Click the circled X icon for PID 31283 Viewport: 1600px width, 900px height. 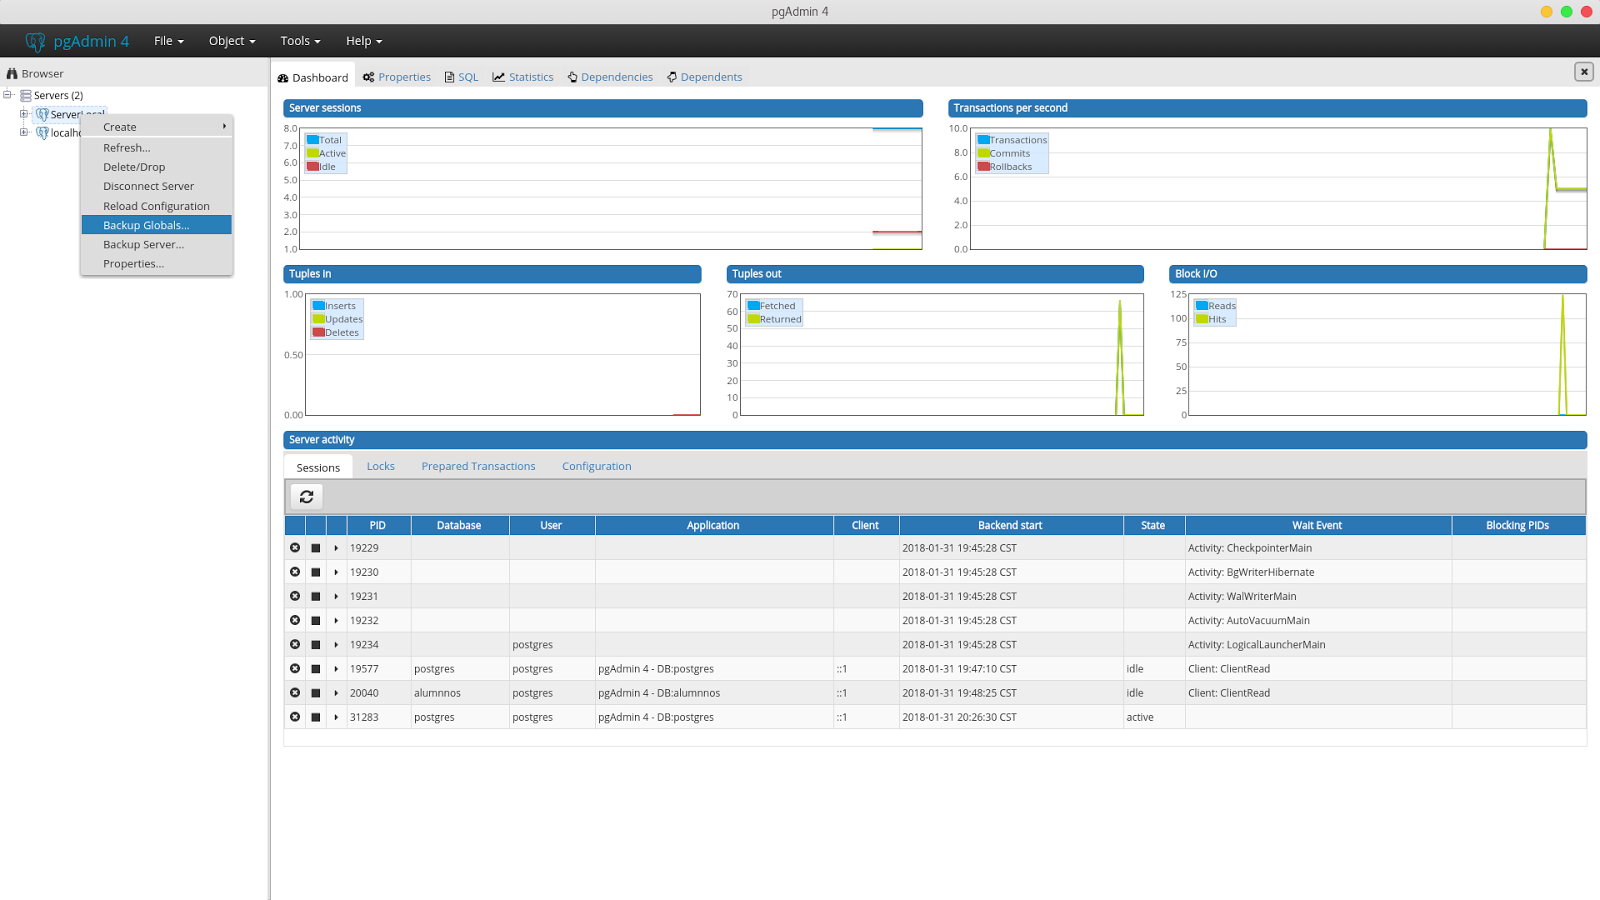tap(295, 716)
